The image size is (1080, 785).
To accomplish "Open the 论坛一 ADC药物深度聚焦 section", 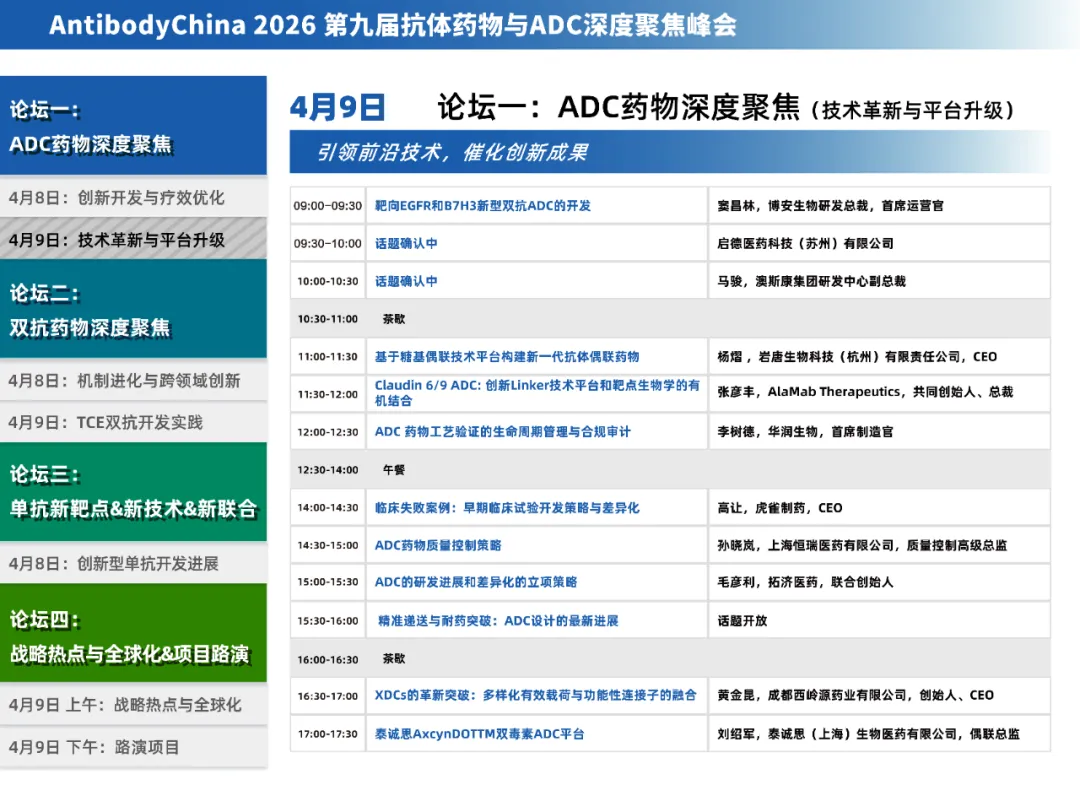I will (x=133, y=125).
